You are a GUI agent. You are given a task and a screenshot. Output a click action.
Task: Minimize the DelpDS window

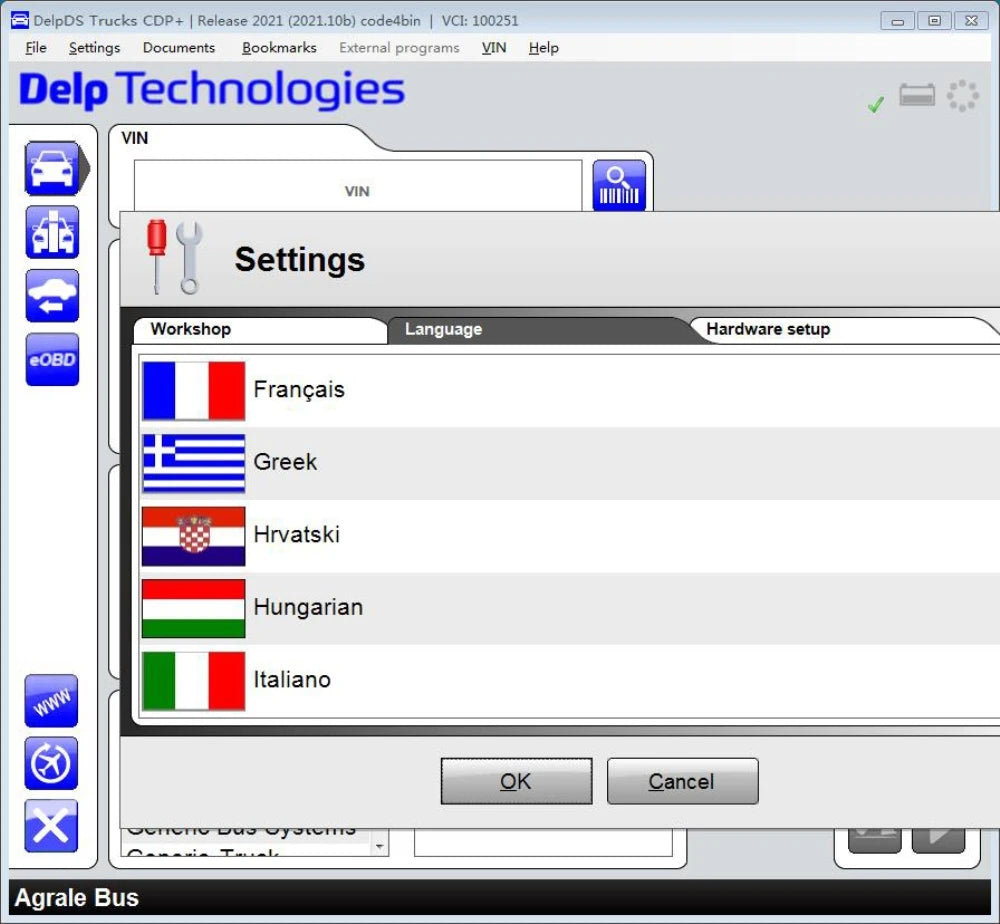[897, 21]
